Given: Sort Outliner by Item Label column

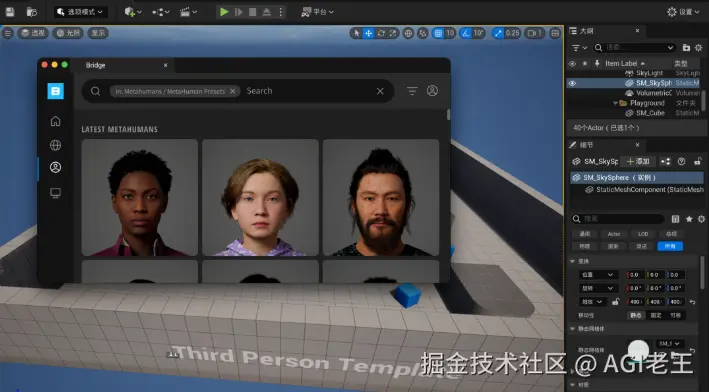Looking at the screenshot, I should 625,63.
